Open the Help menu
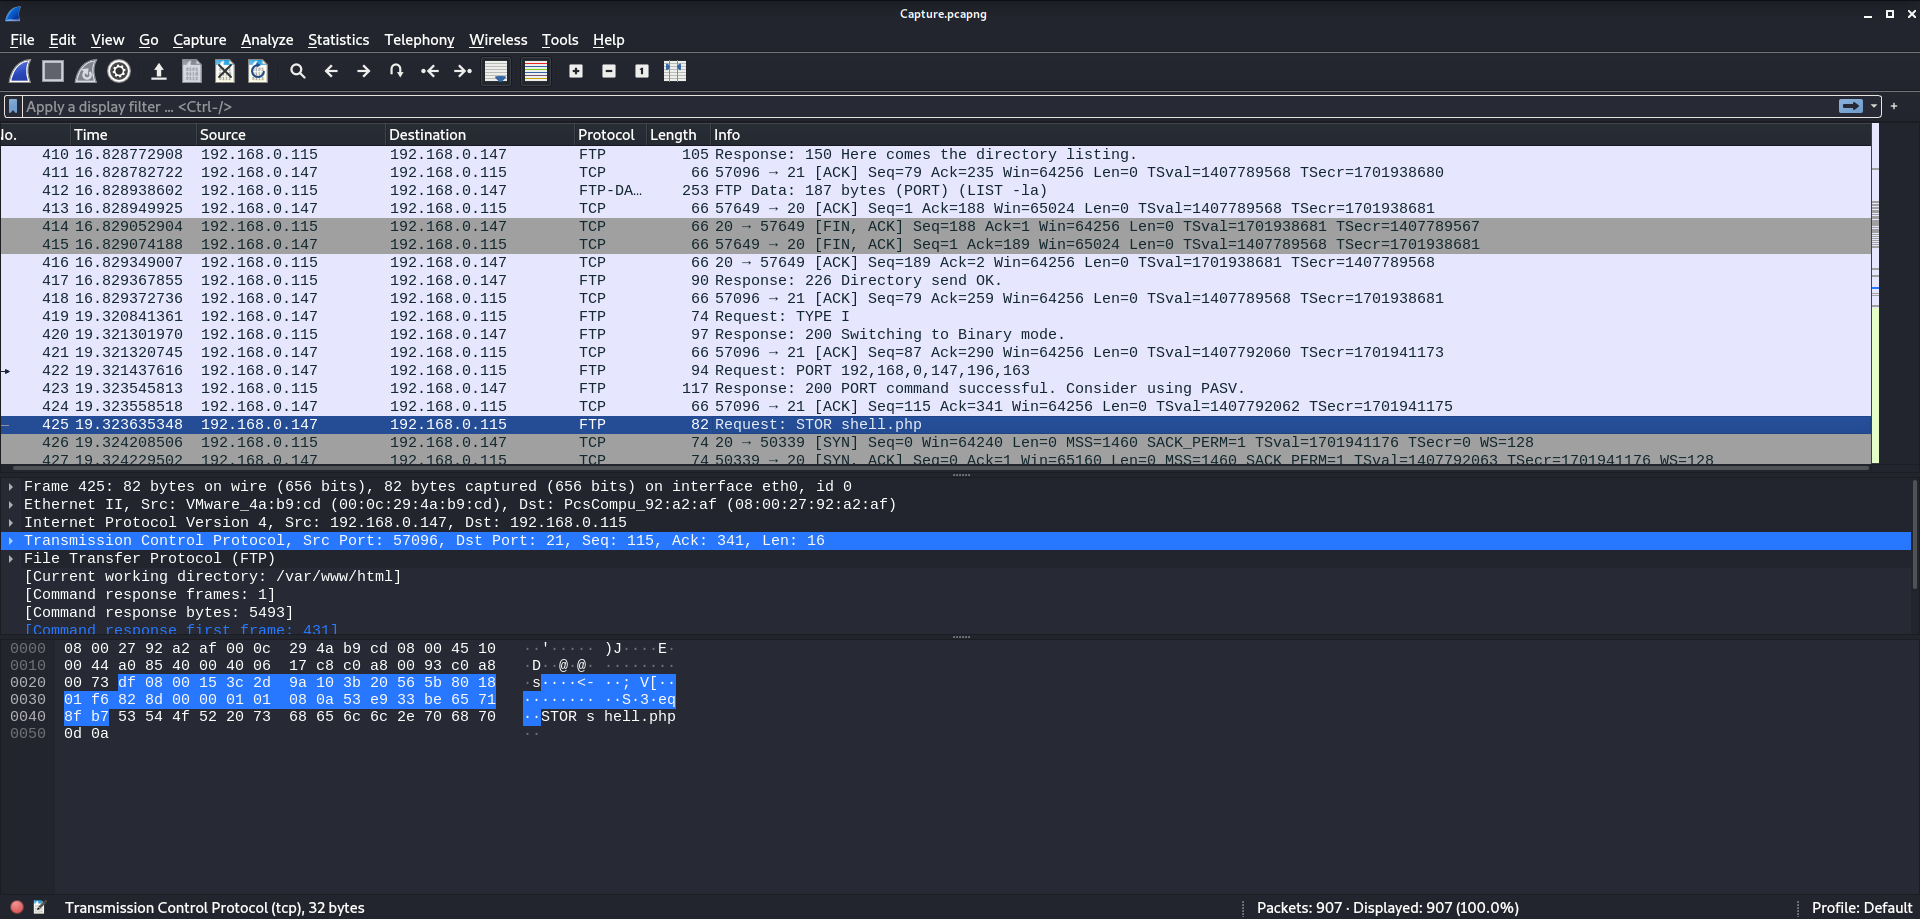Screen dimensions: 1920x919 coord(608,40)
